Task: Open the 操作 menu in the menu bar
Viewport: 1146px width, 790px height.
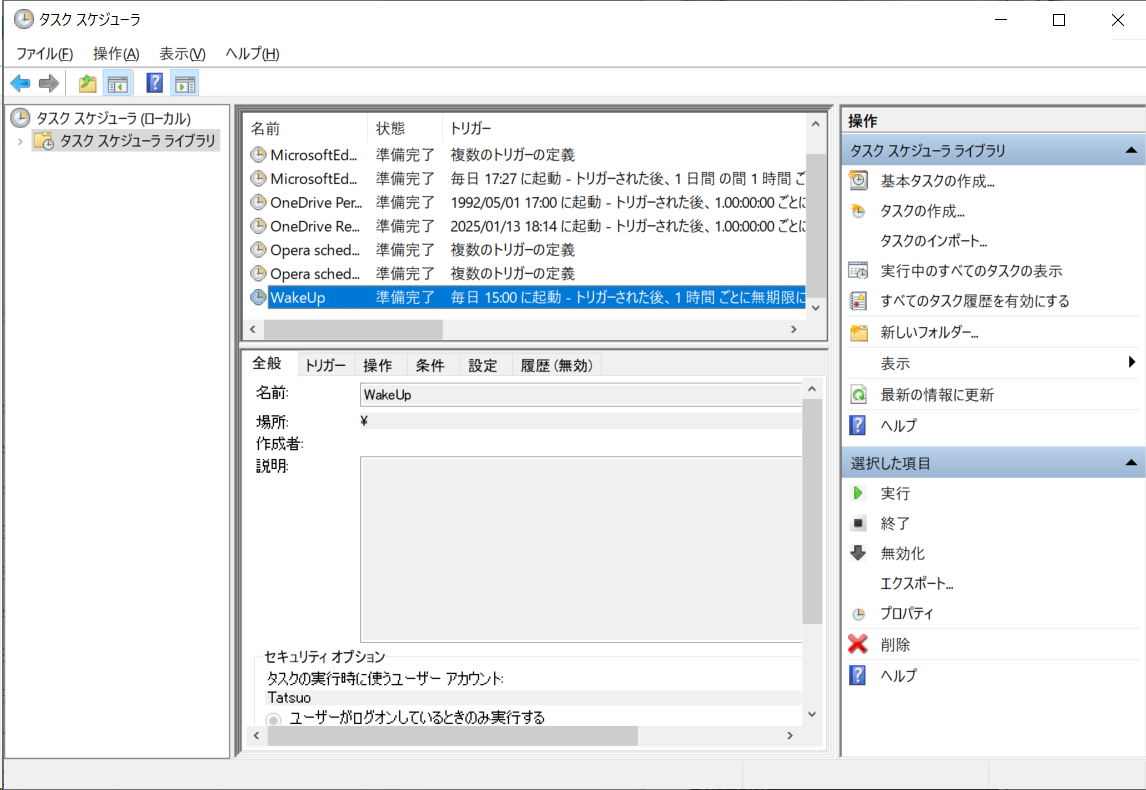Action: (115, 54)
